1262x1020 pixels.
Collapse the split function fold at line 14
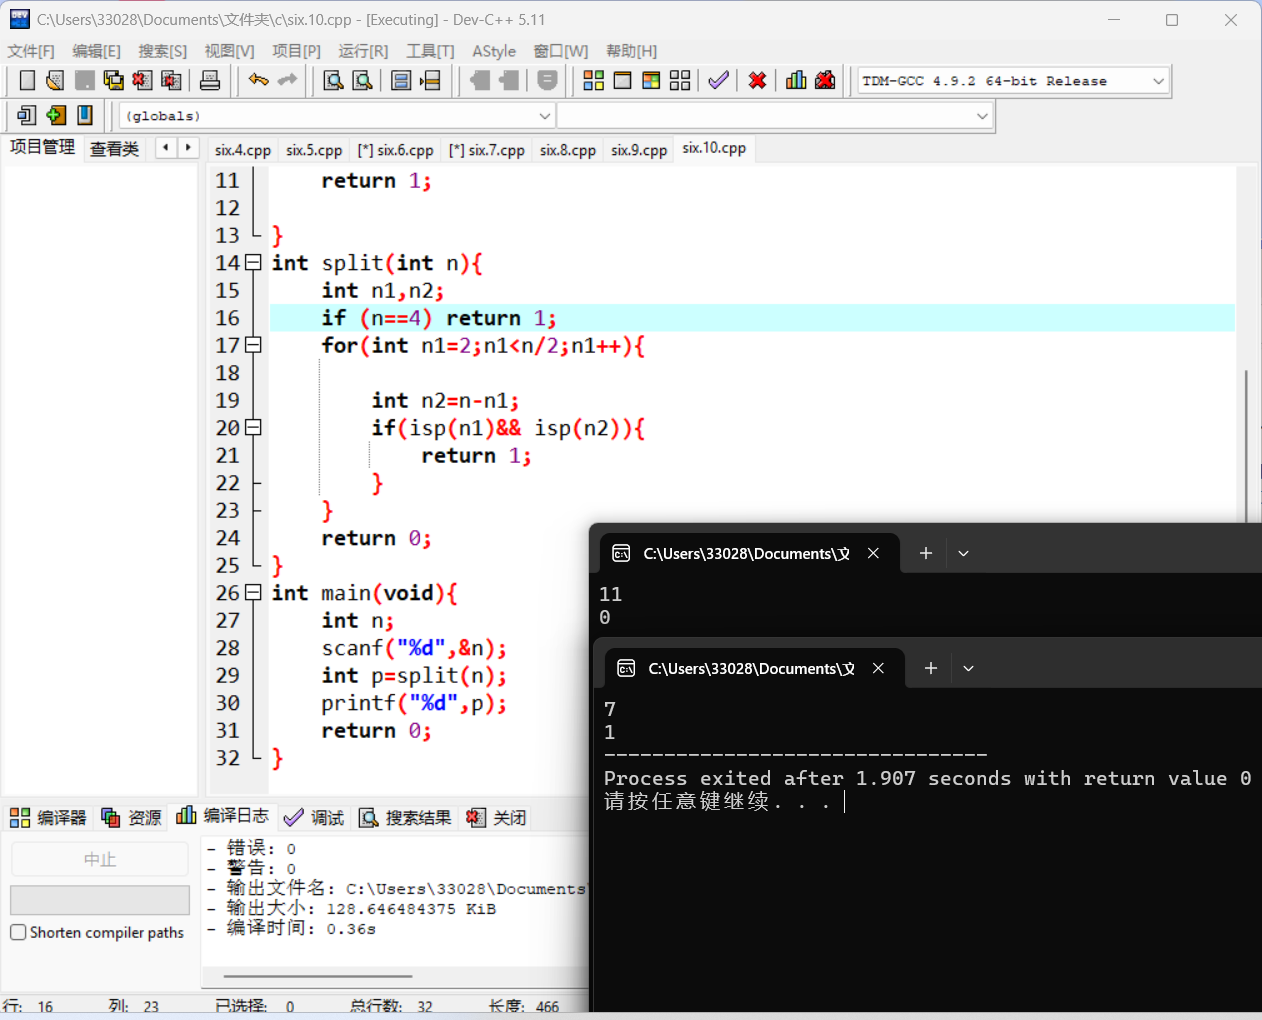click(253, 263)
